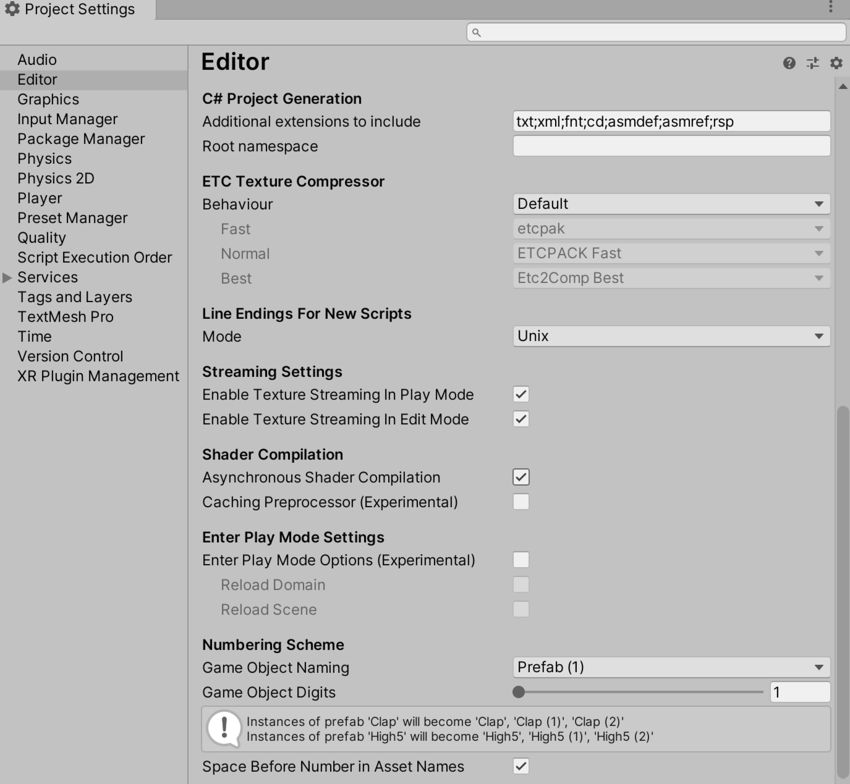Uncheck Asynchronous Shader Compilation

tap(521, 477)
